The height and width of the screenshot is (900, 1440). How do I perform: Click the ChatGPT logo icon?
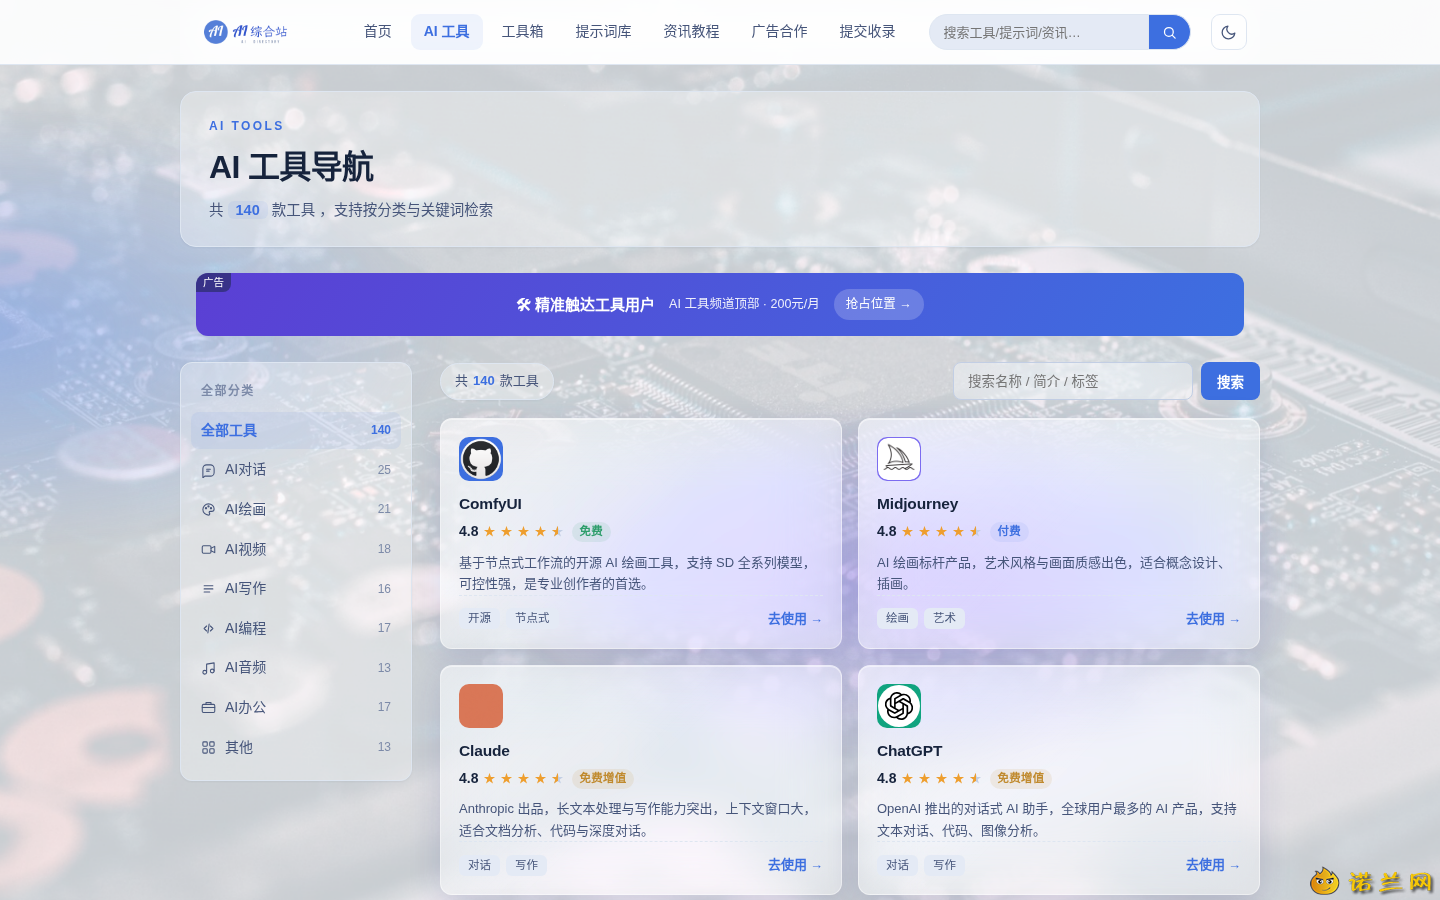click(x=899, y=706)
